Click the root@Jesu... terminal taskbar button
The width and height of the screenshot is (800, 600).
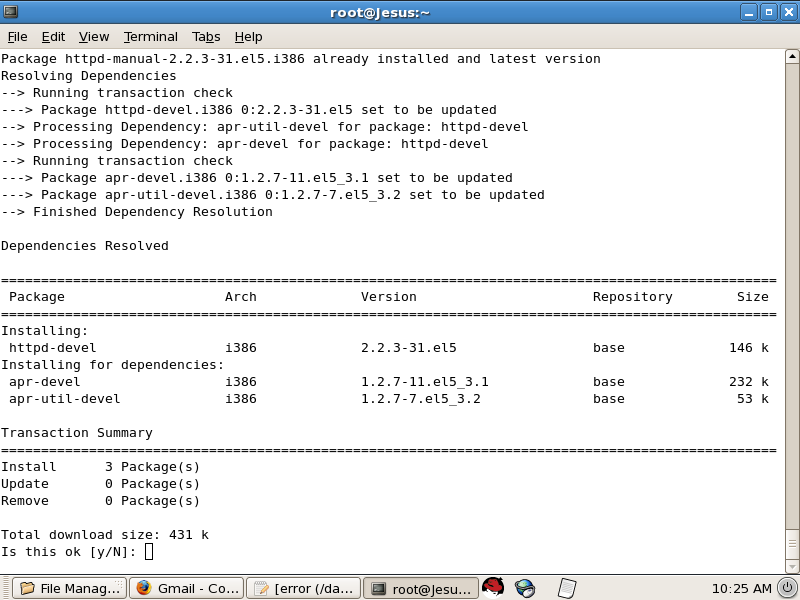click(420, 588)
